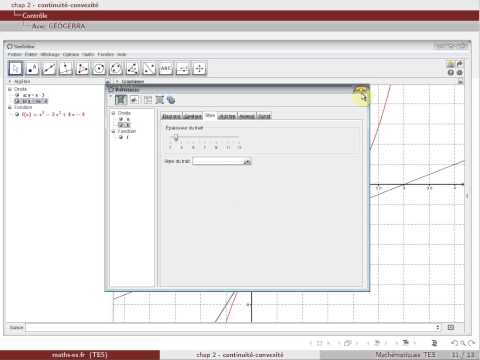Select the Move arrow tool
Viewport: 480px width, 360px height.
(15, 69)
